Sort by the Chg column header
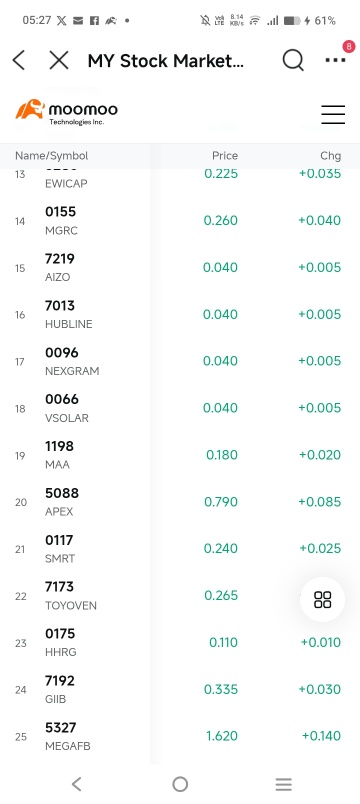Viewport: 360px width, 804px height. click(330, 156)
